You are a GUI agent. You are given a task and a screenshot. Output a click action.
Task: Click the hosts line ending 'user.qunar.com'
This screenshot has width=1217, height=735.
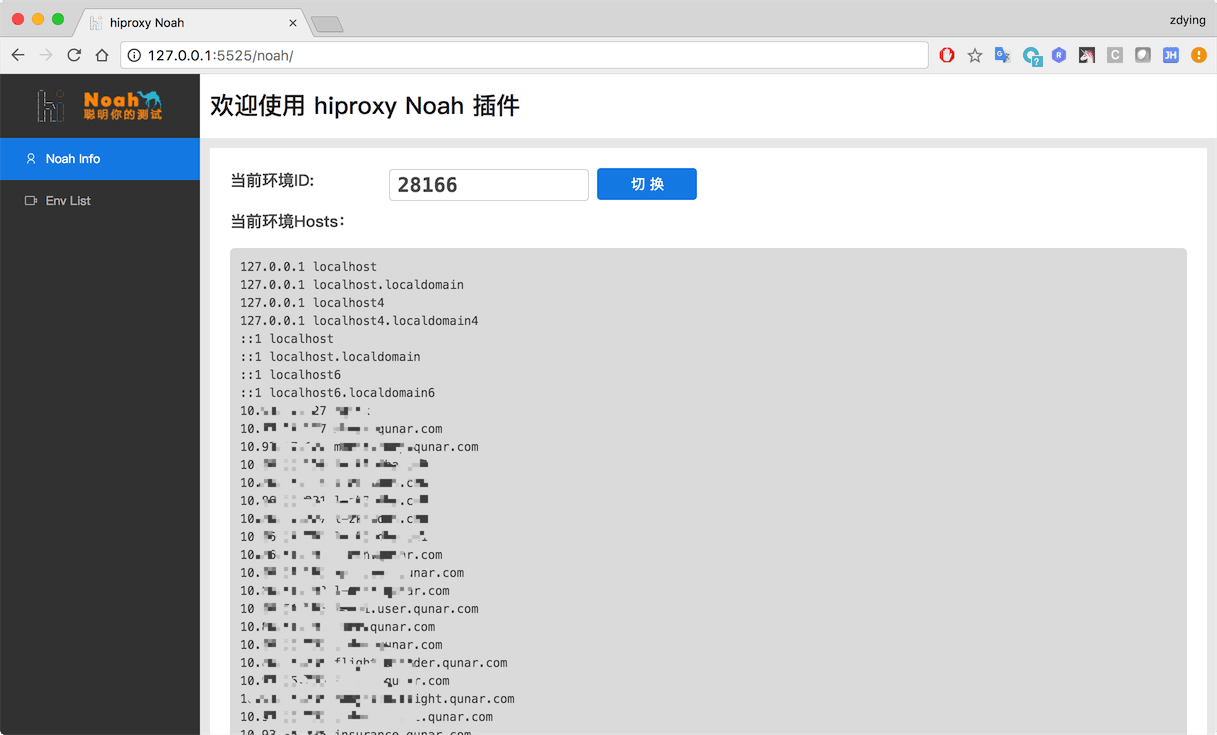pyautogui.click(x=359, y=609)
